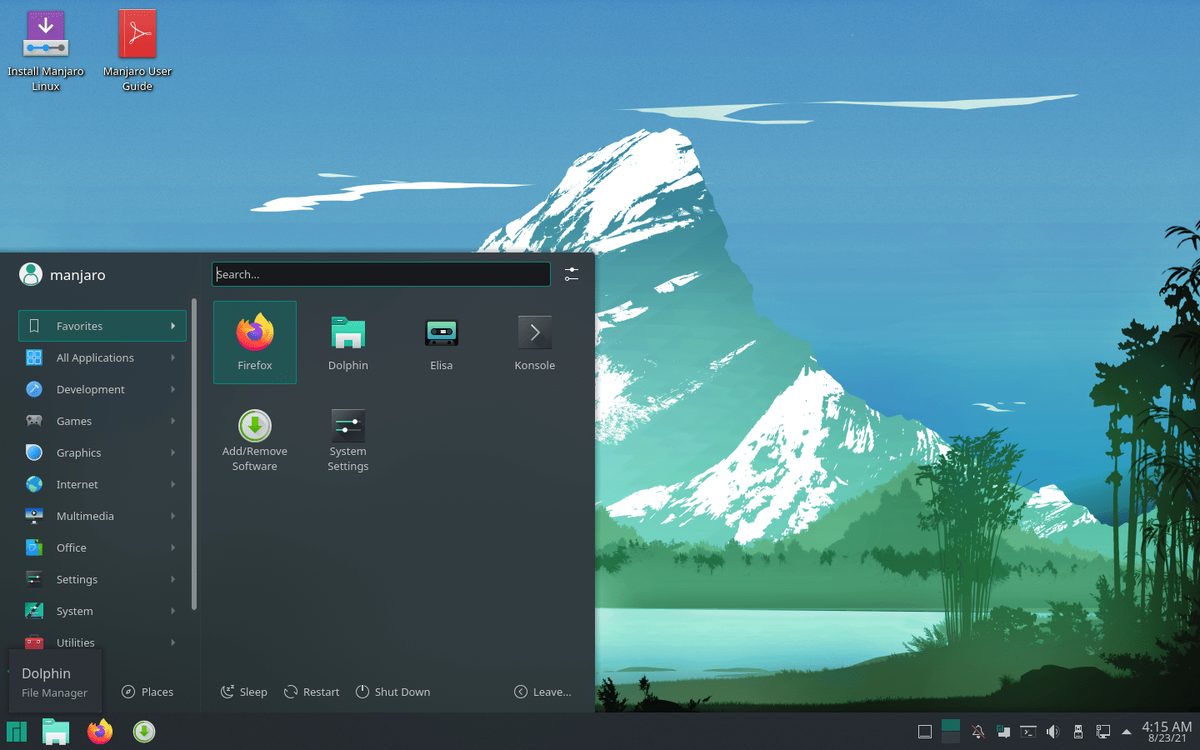Click inside the Search field
Image resolution: width=1200 pixels, height=750 pixels.
380,274
